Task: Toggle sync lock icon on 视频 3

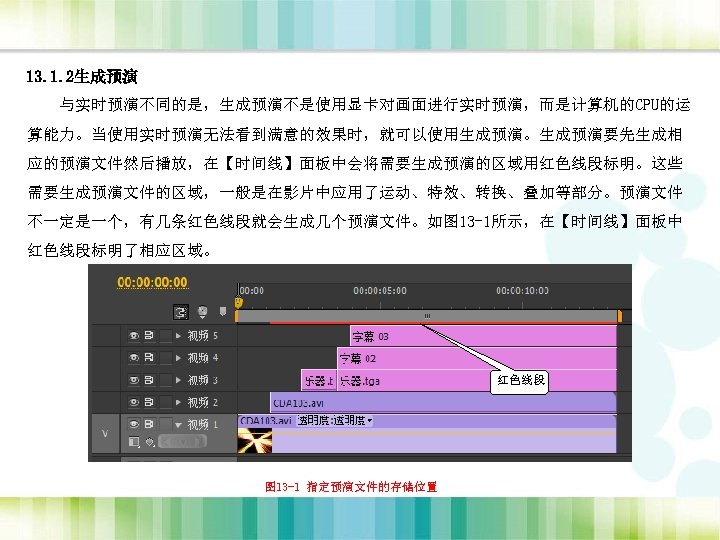Action: pyautogui.click(x=149, y=380)
